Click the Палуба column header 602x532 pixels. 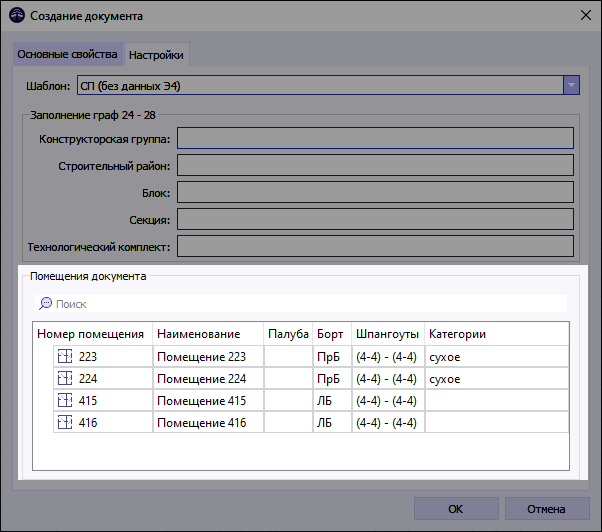288,334
